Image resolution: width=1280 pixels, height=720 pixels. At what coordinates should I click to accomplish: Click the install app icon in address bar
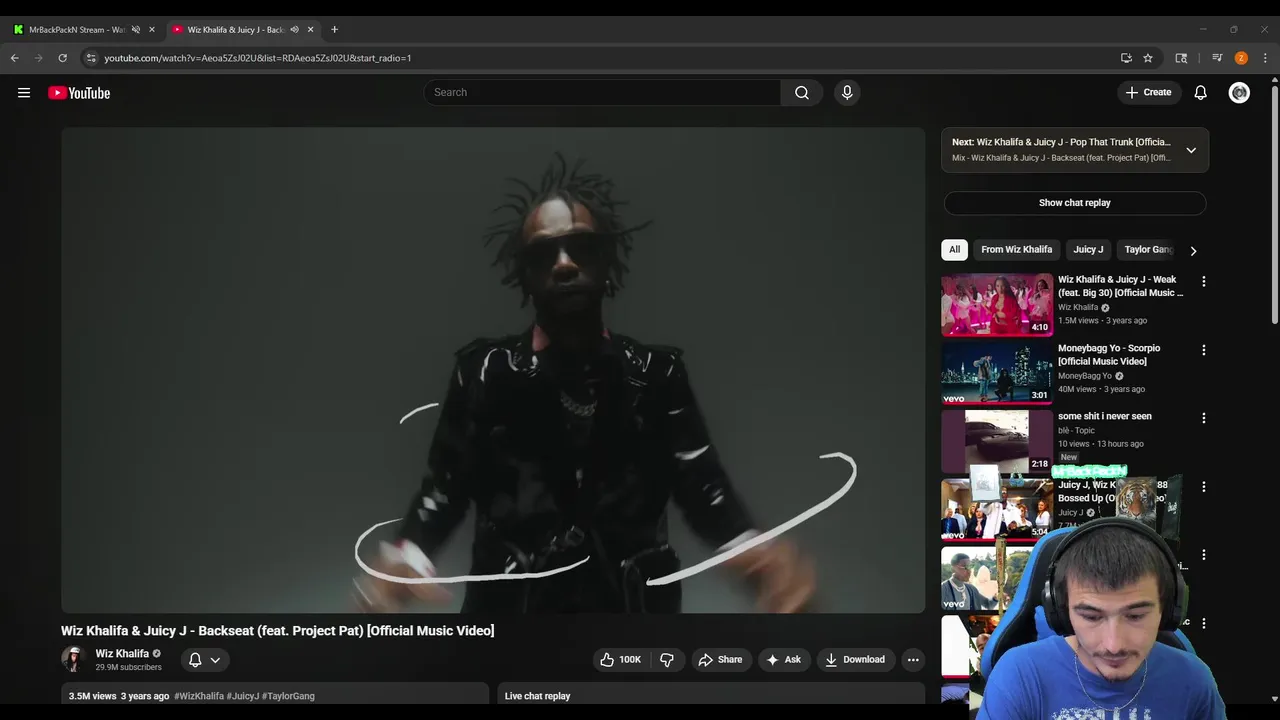pyautogui.click(x=1126, y=58)
